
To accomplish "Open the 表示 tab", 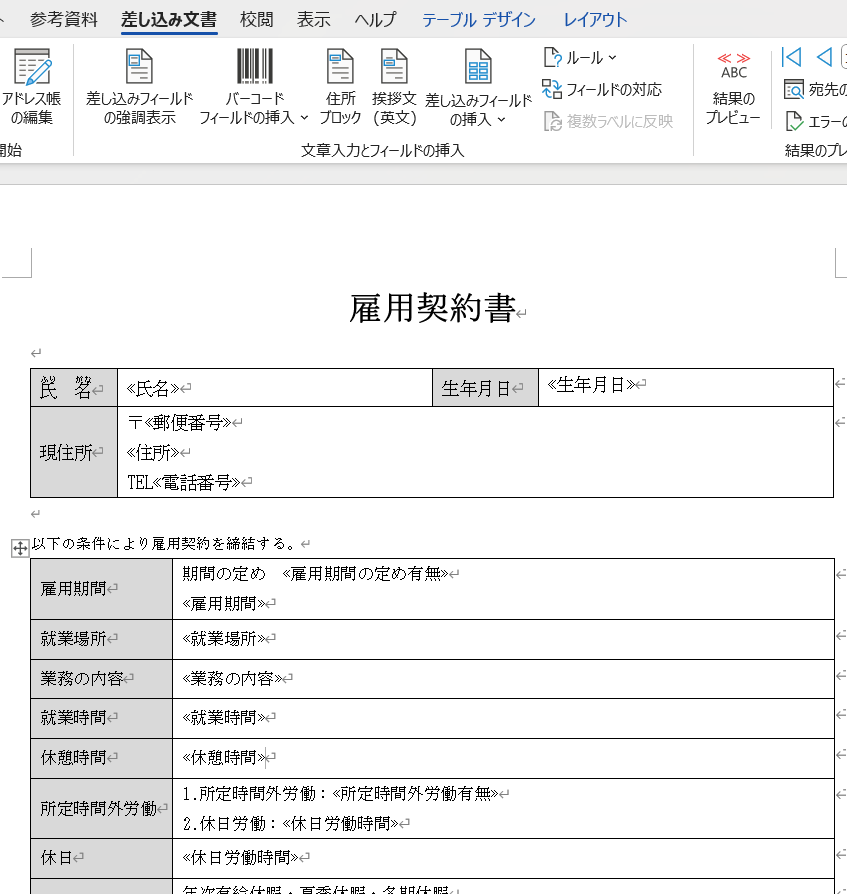I will click(313, 19).
